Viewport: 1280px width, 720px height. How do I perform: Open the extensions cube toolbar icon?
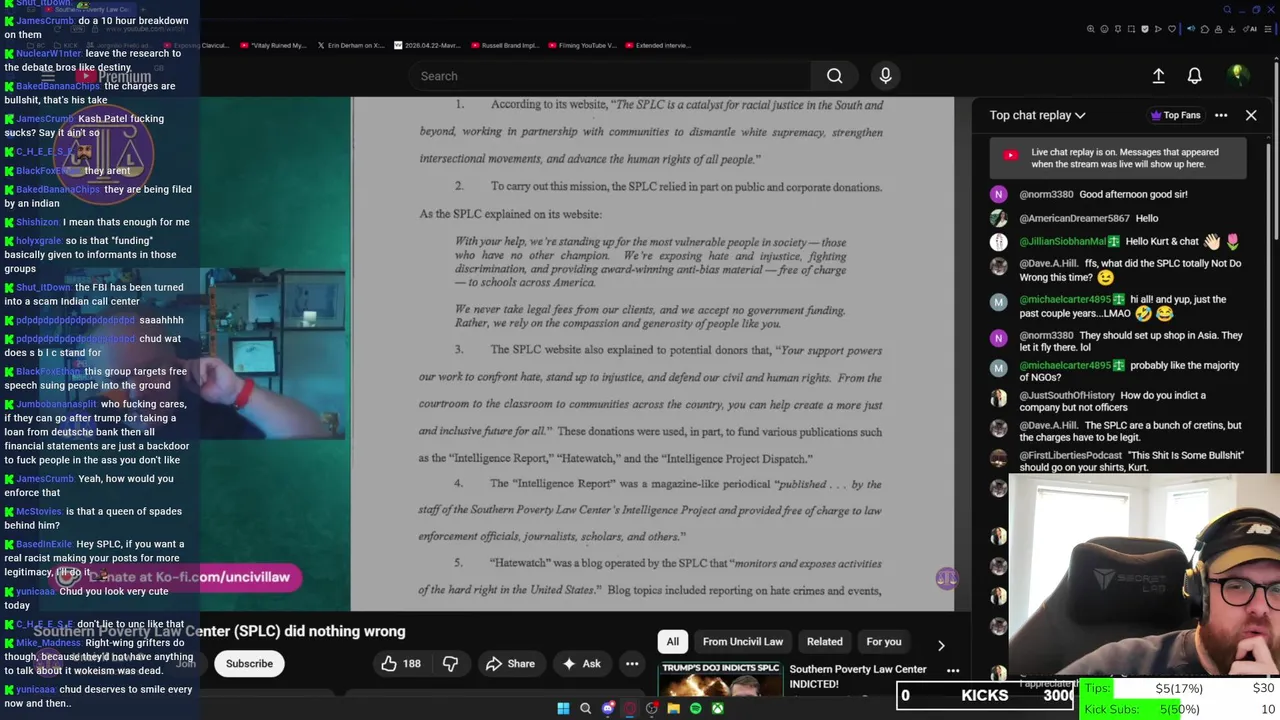coord(1205,29)
